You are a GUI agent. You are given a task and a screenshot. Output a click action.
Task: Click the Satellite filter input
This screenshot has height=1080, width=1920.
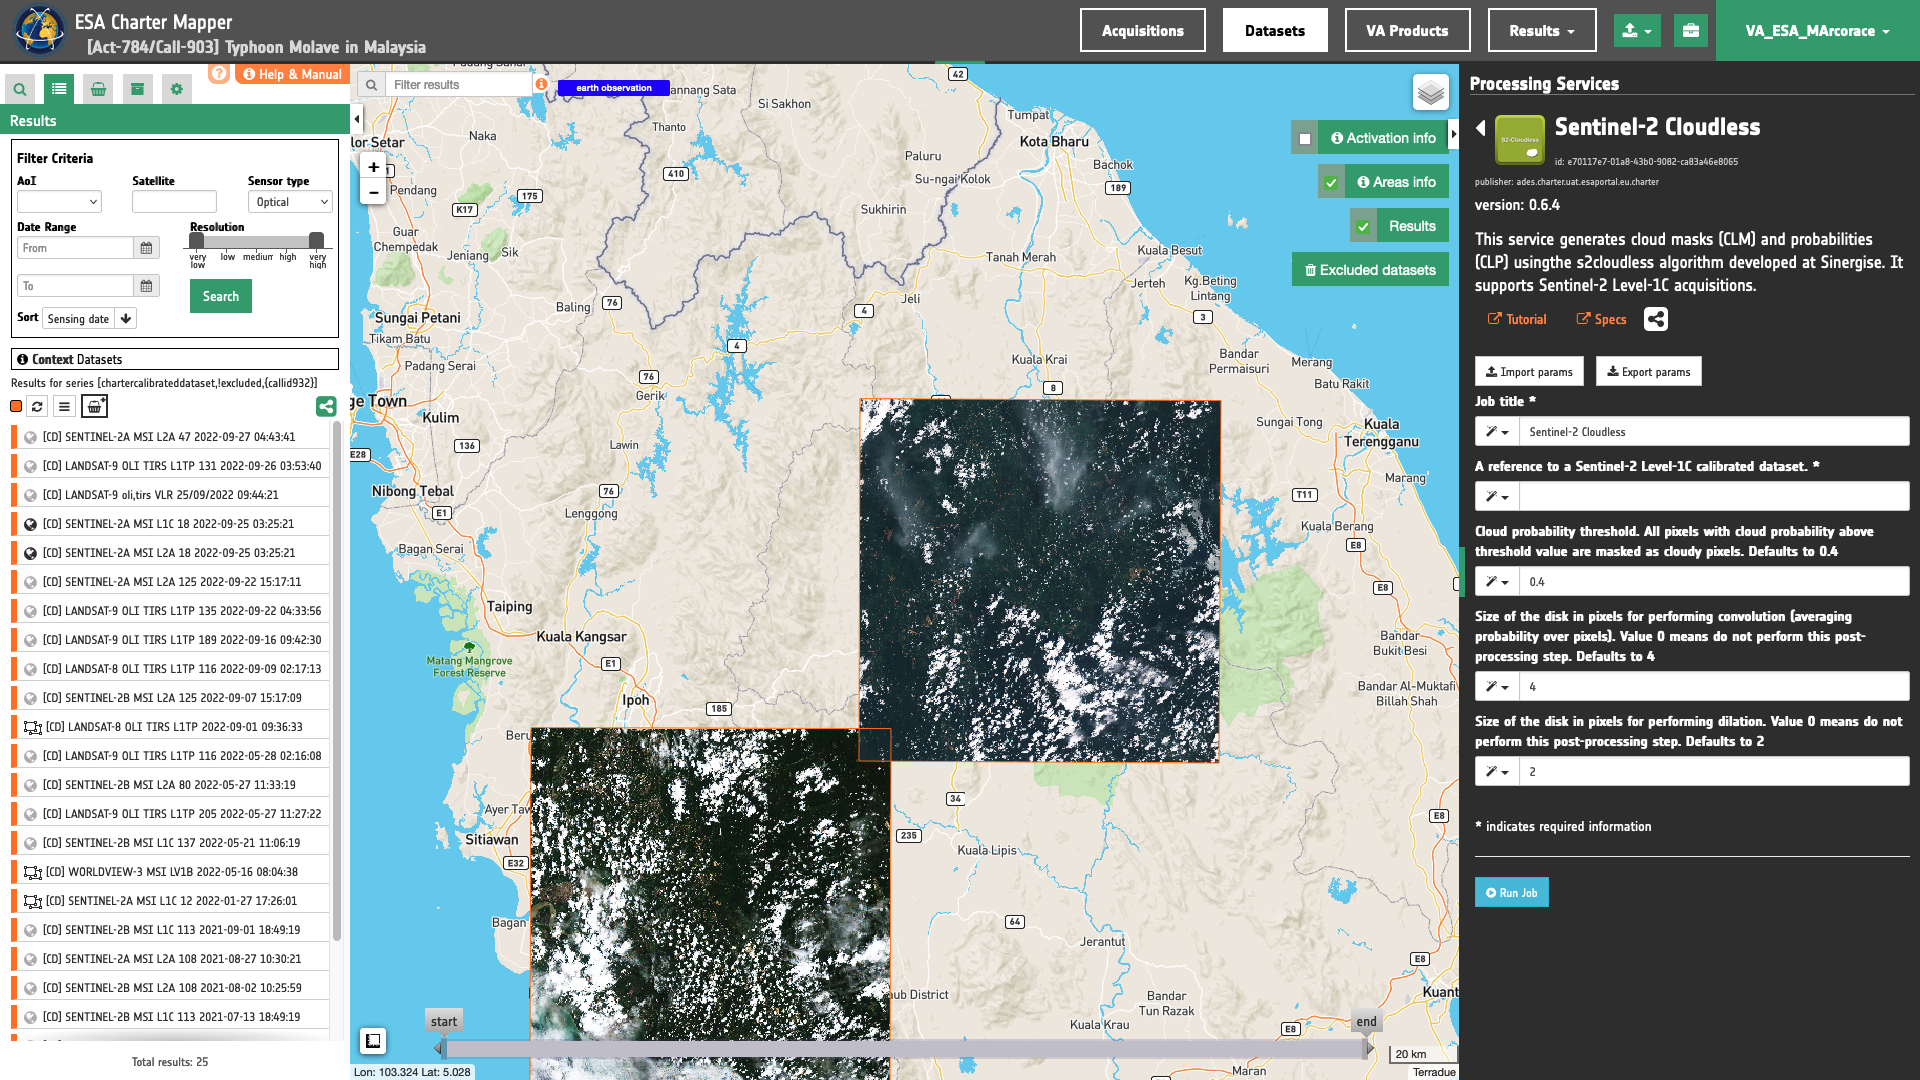coord(174,202)
